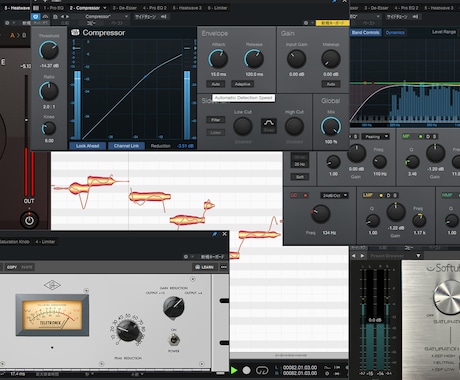The height and width of the screenshot is (380, 460).
Task: Click the sidechain Swap filter icon
Action: [269, 126]
